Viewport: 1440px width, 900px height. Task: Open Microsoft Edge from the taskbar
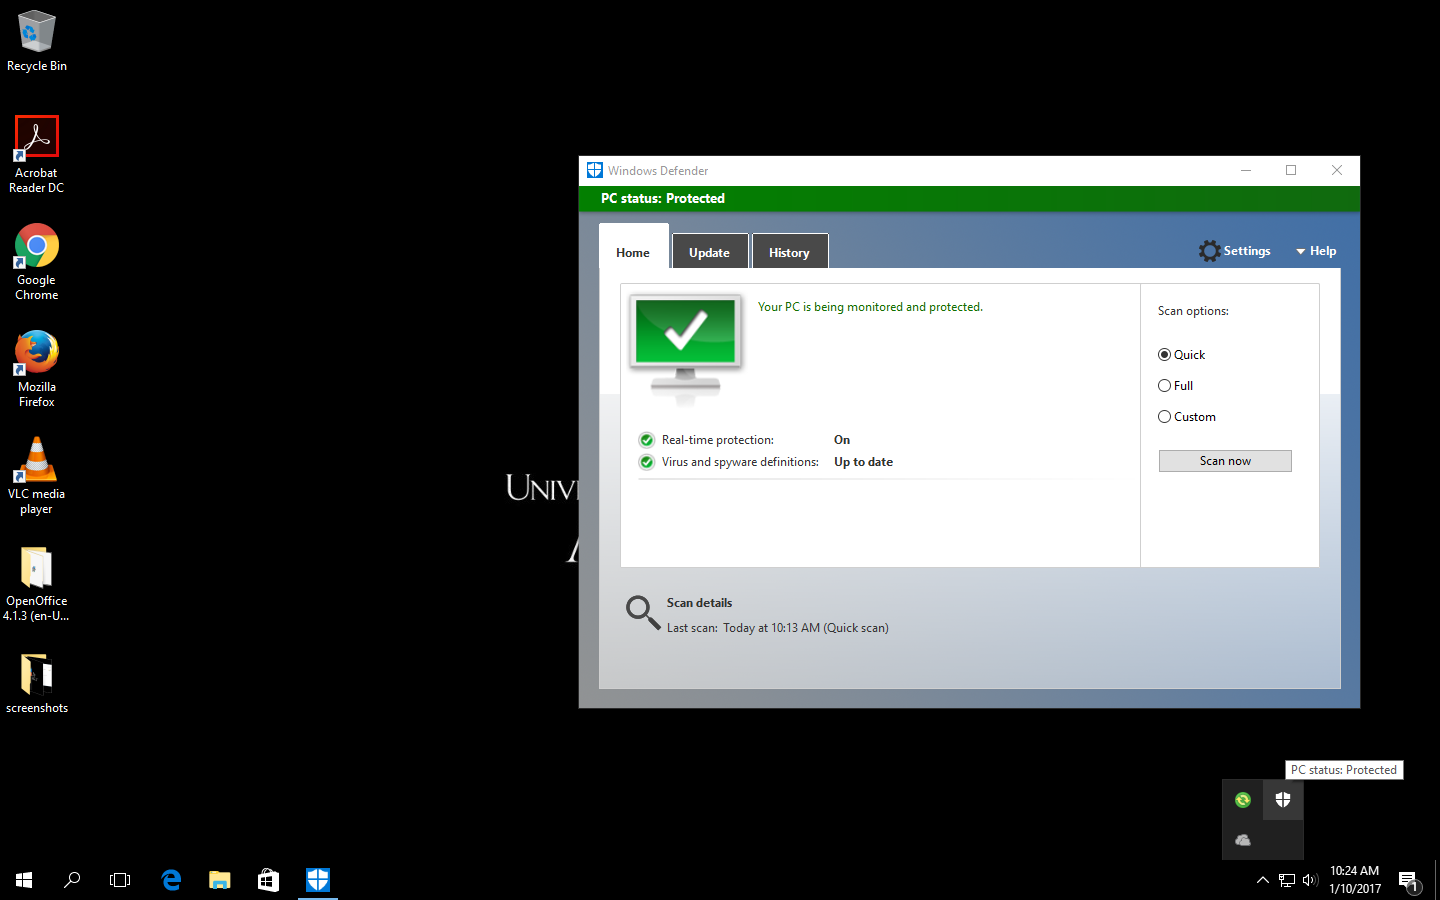point(171,880)
